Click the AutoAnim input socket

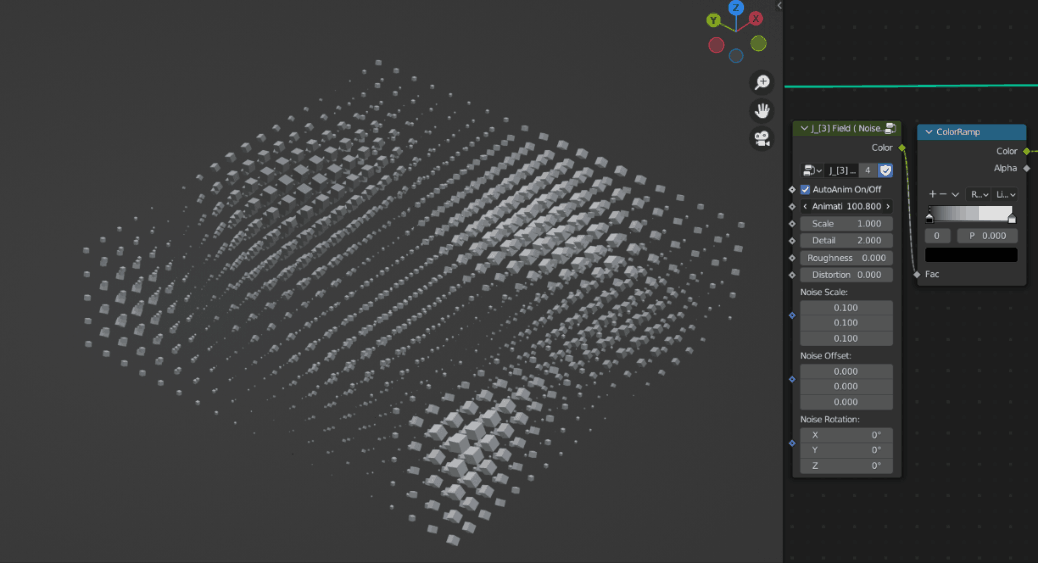pyautogui.click(x=792, y=189)
